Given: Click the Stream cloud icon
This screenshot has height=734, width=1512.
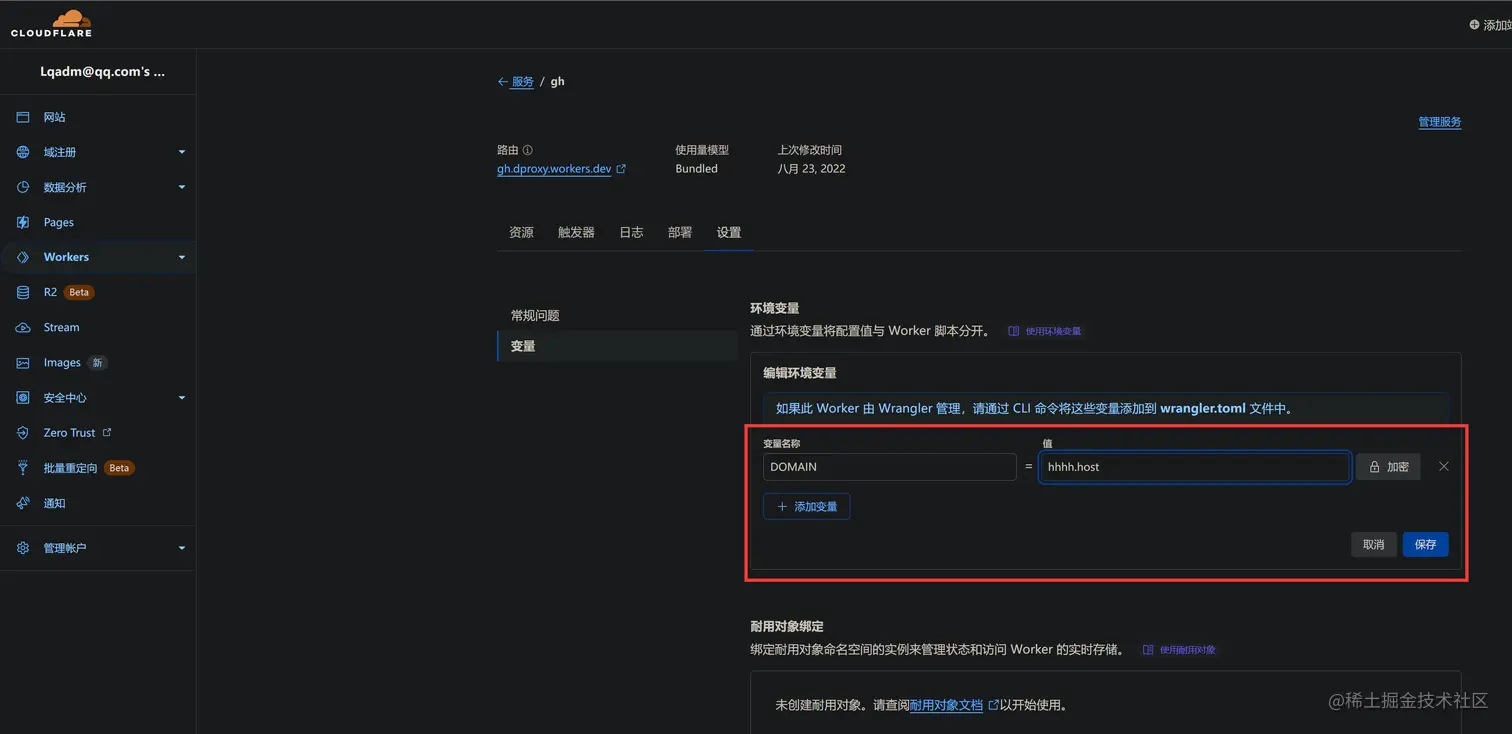Looking at the screenshot, I should click(23, 327).
